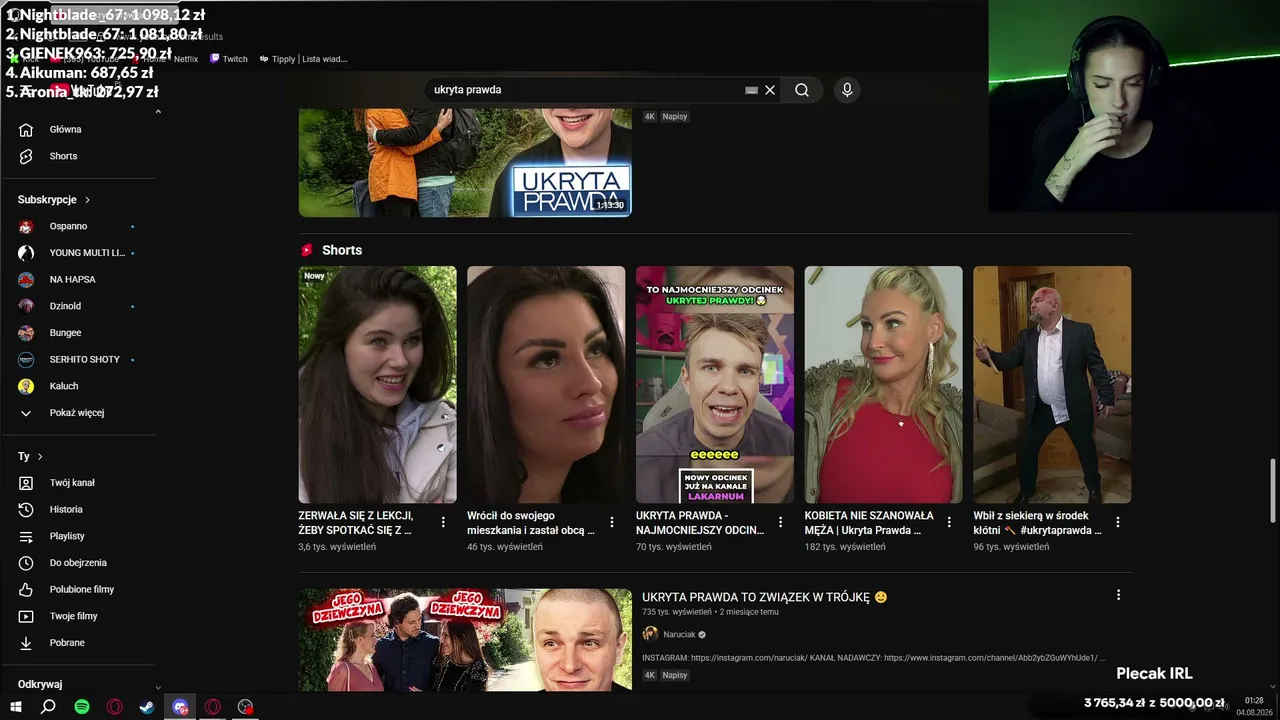
Task: Click the magnifier search button
Action: [x=802, y=90]
